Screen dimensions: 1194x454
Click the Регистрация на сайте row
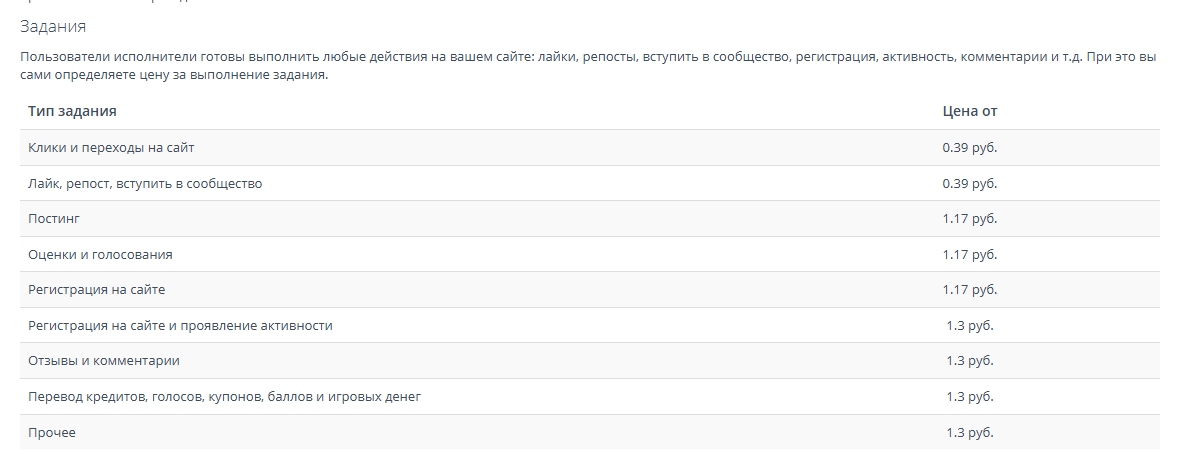(x=589, y=290)
